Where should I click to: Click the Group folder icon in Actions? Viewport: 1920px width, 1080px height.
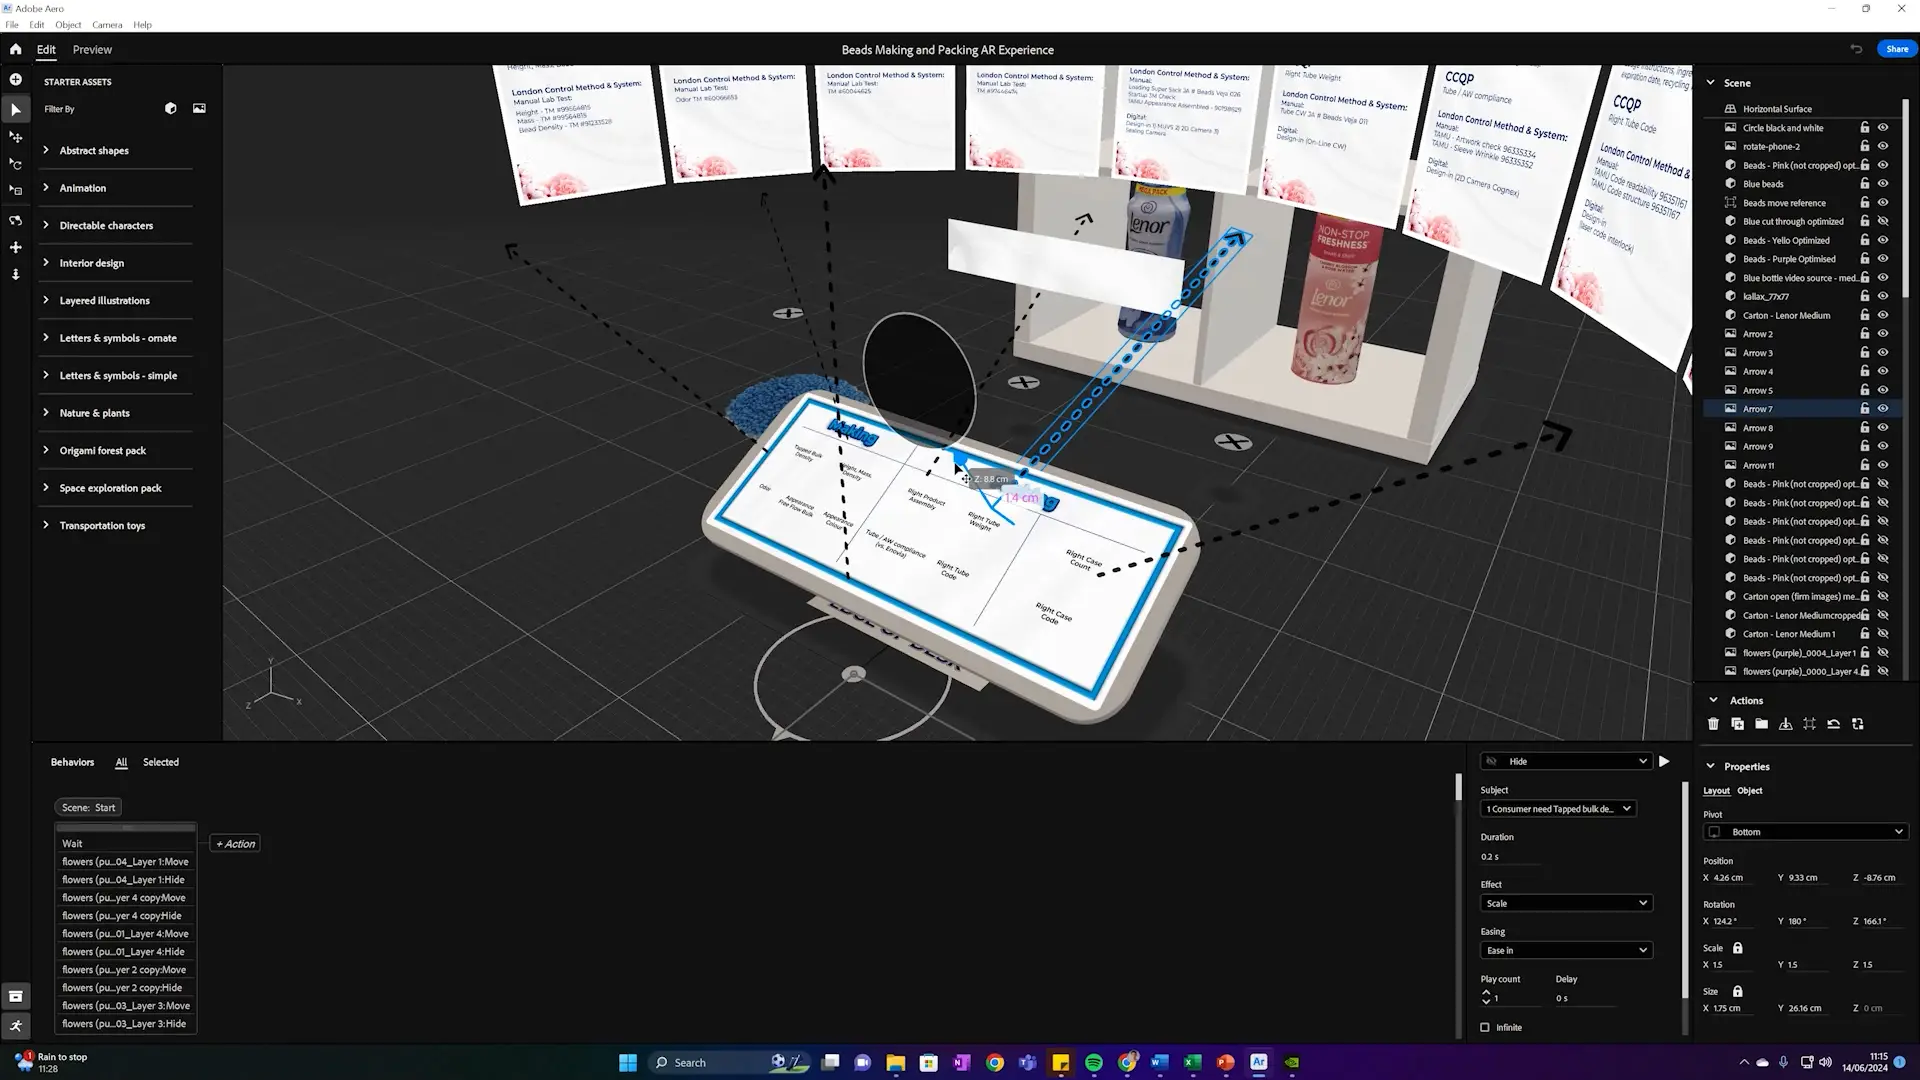click(1761, 724)
